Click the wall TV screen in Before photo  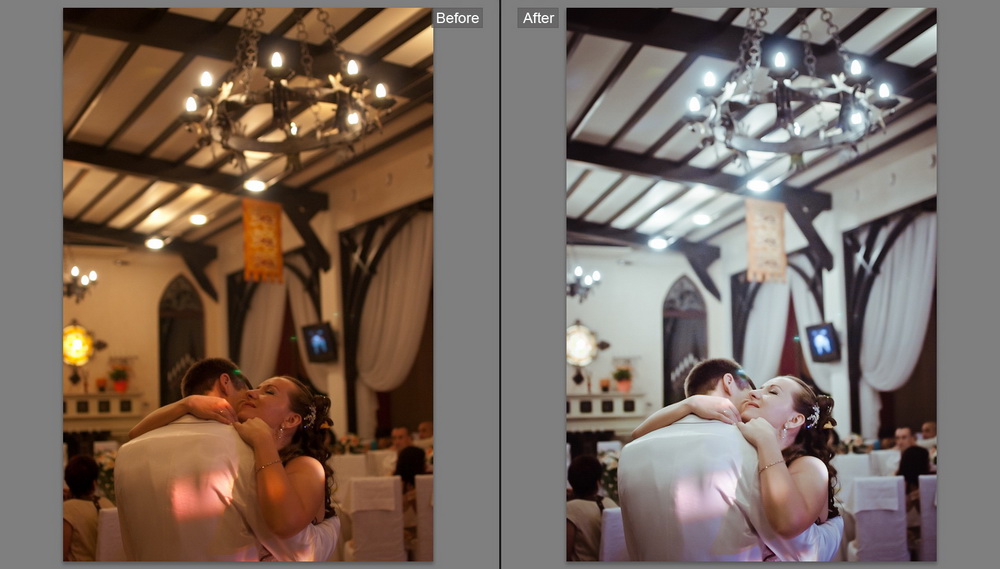point(320,342)
